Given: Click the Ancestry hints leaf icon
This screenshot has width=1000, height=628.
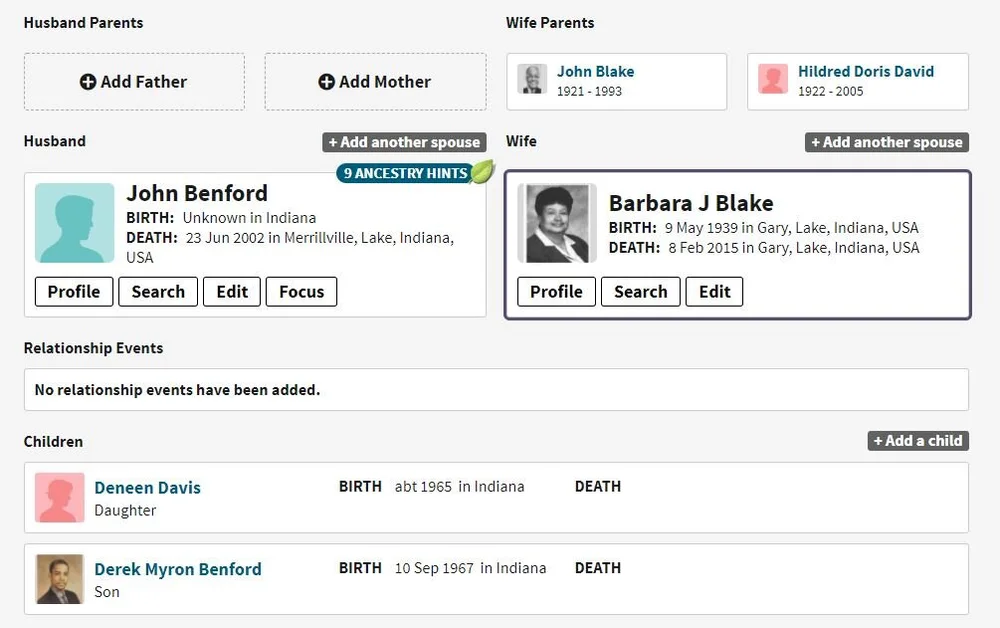Looking at the screenshot, I should click(483, 171).
